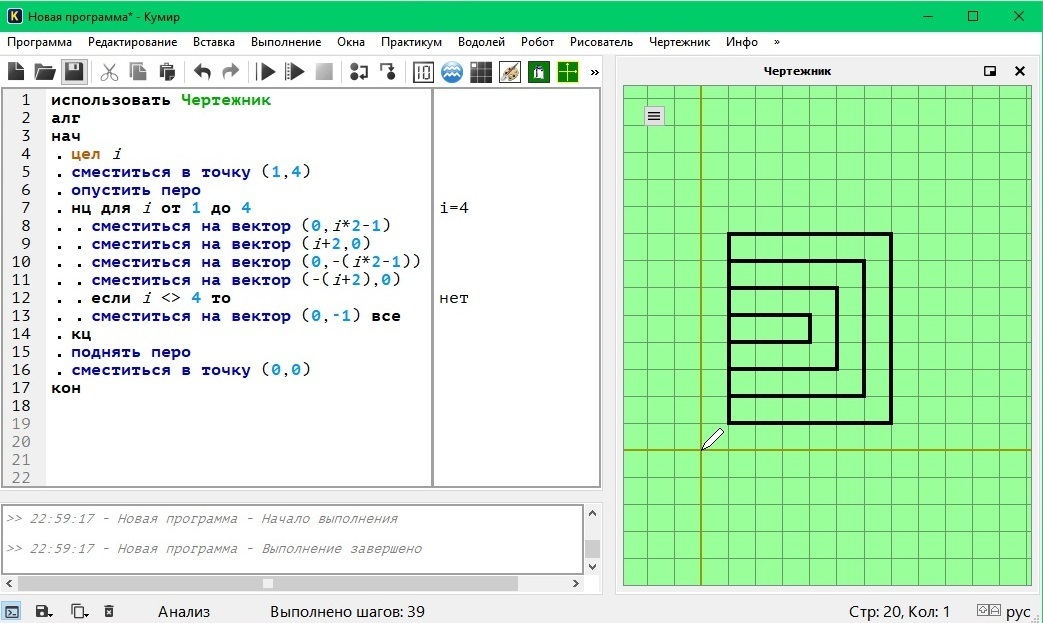
Task: Expand hidden toolbar items with the chevron
Action: (x=595, y=72)
